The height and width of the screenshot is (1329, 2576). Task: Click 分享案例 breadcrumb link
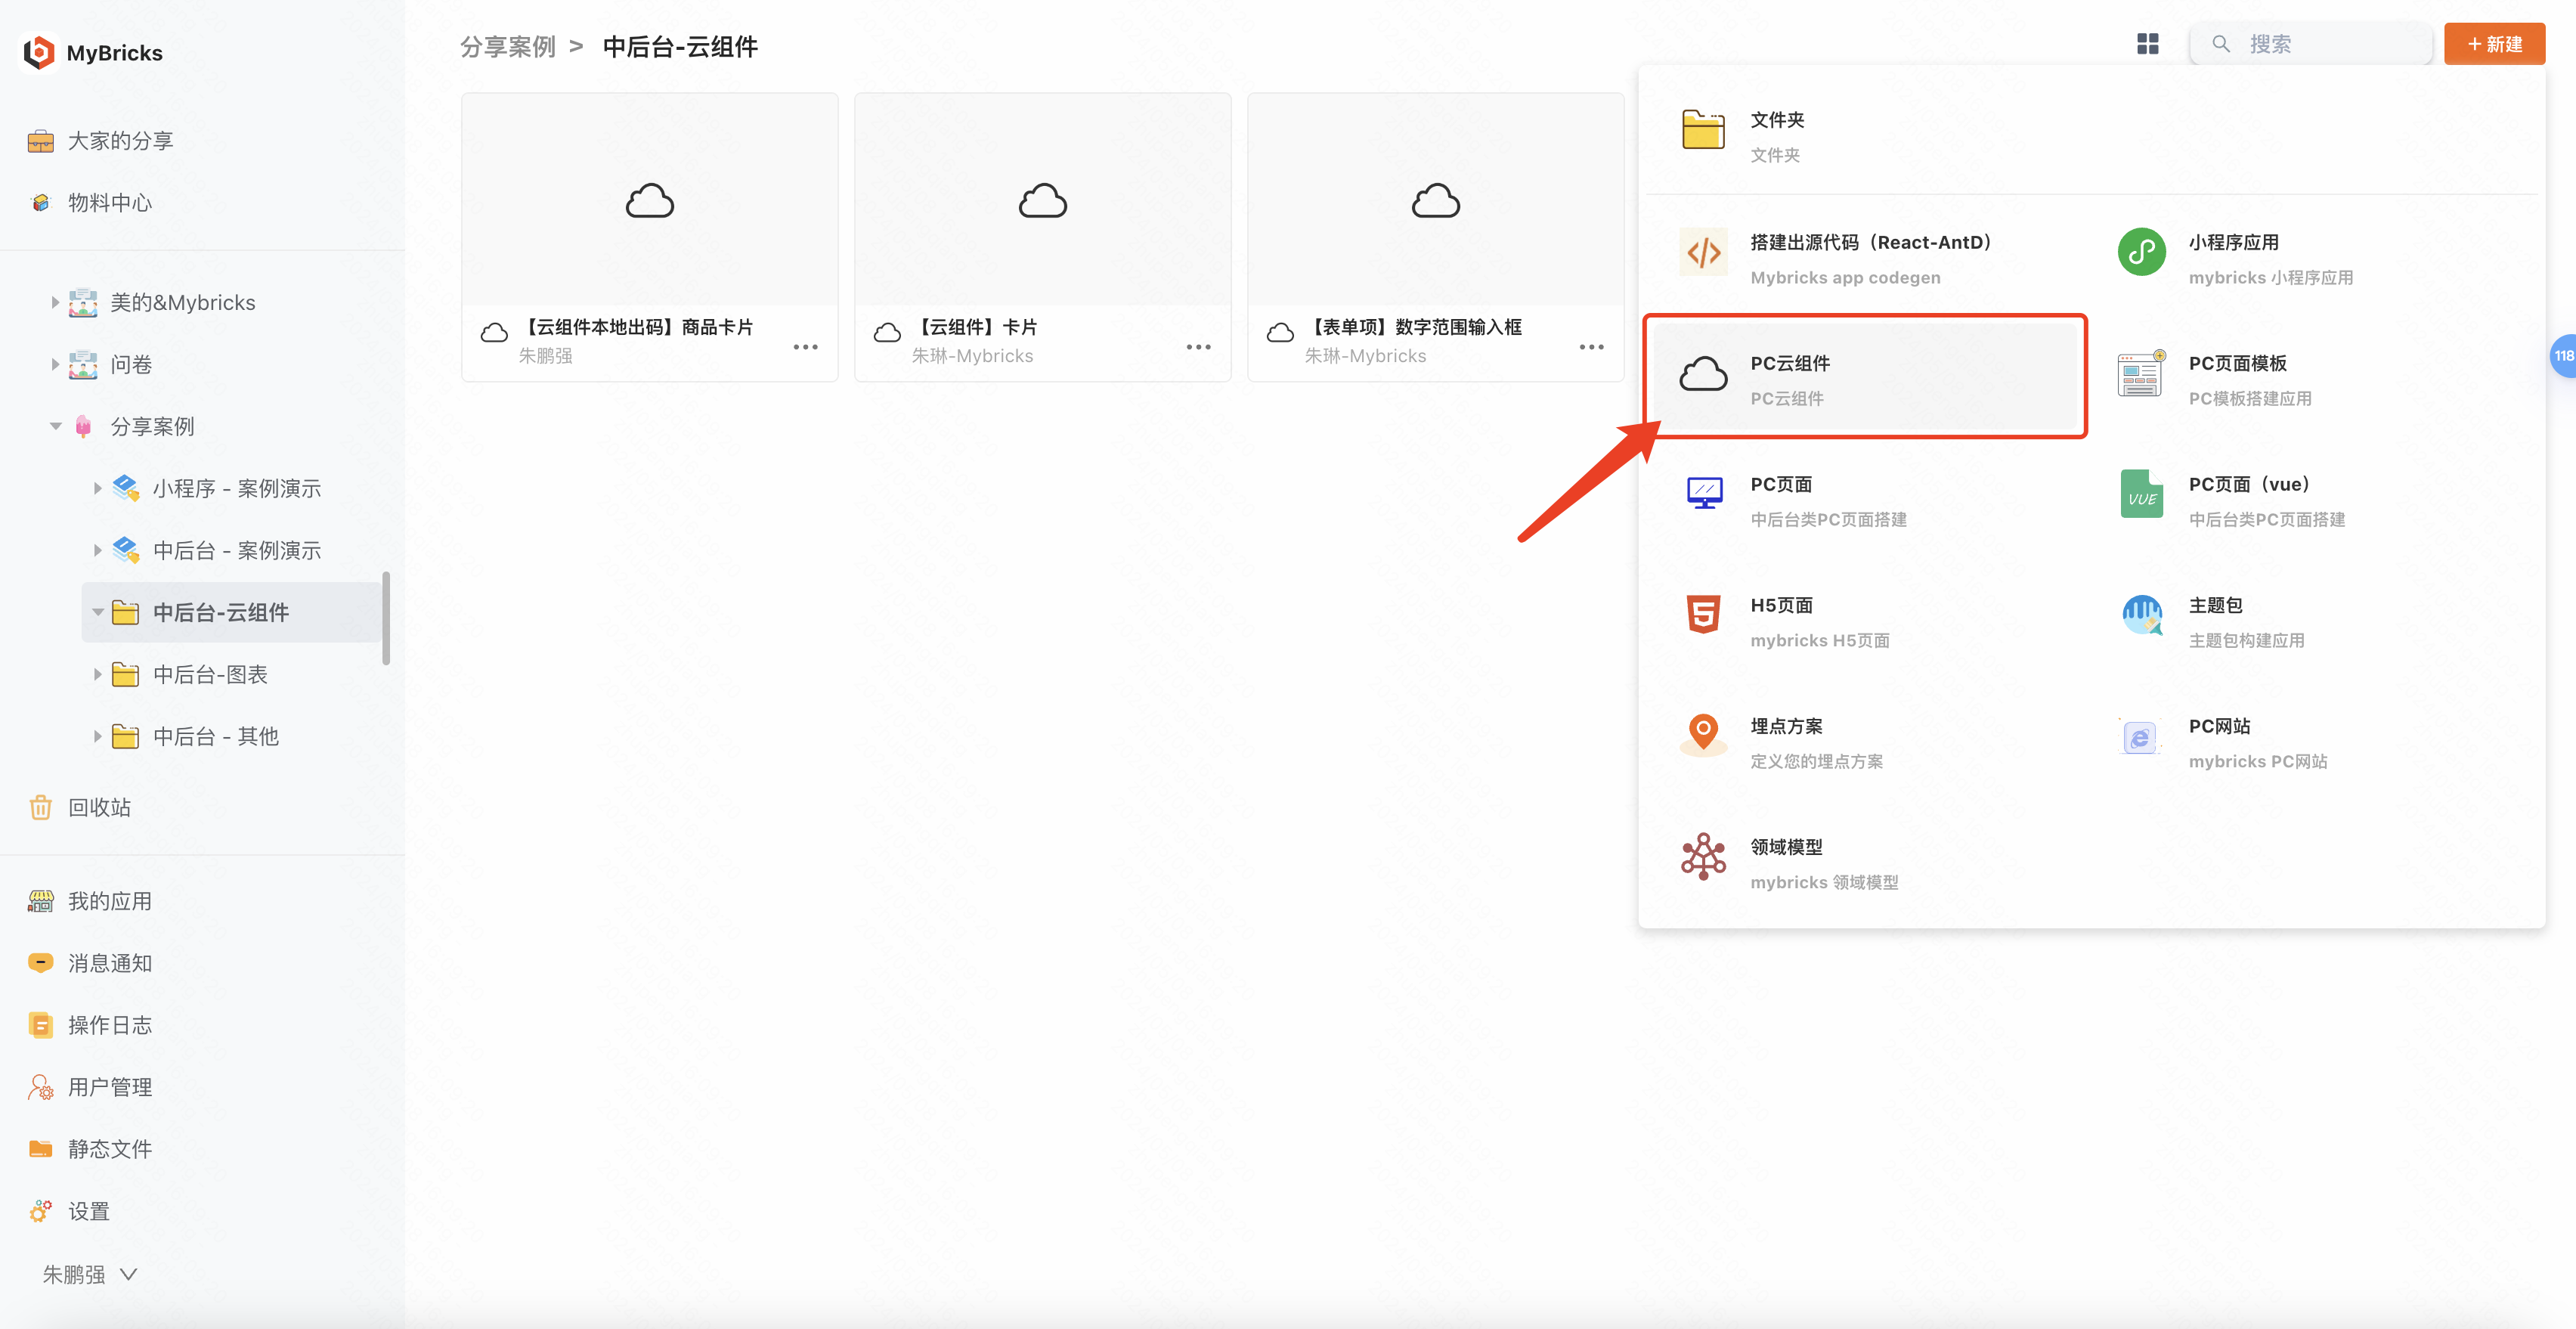(x=508, y=47)
